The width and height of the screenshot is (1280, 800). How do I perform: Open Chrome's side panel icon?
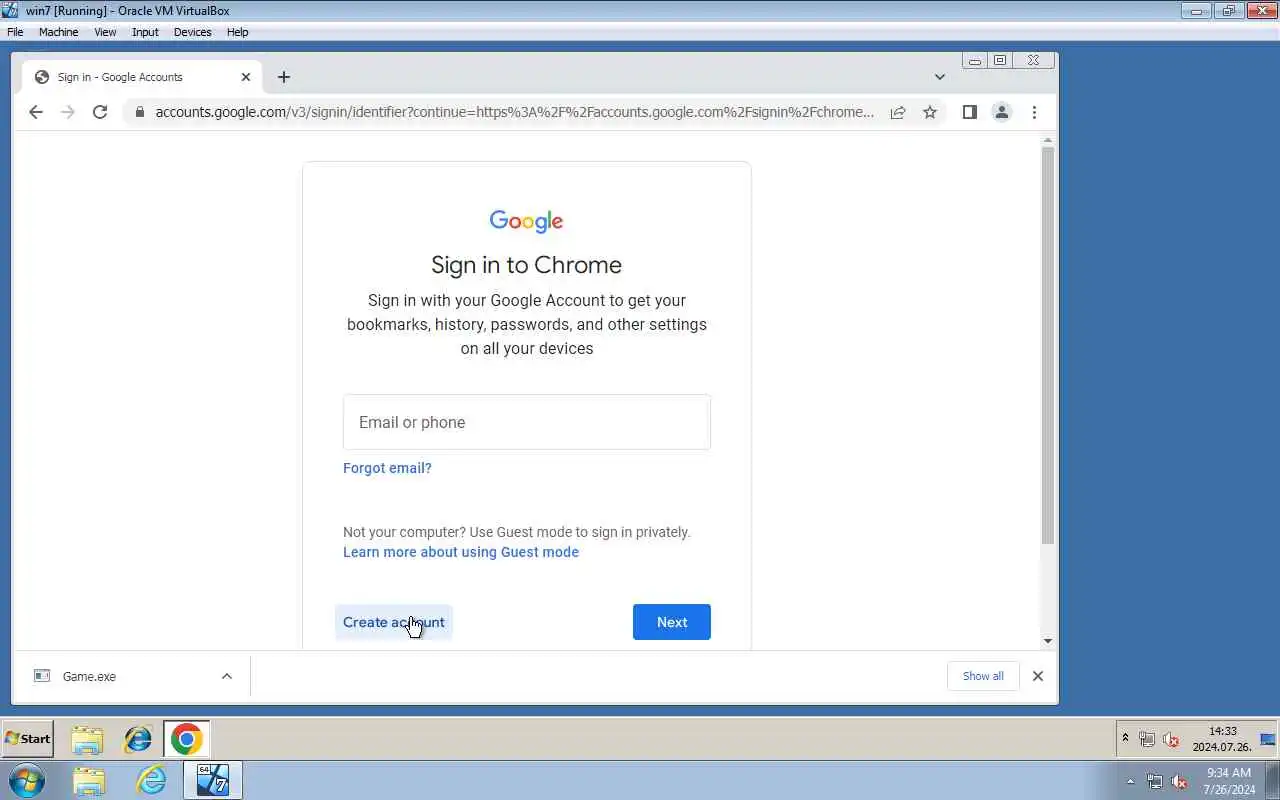(x=969, y=112)
